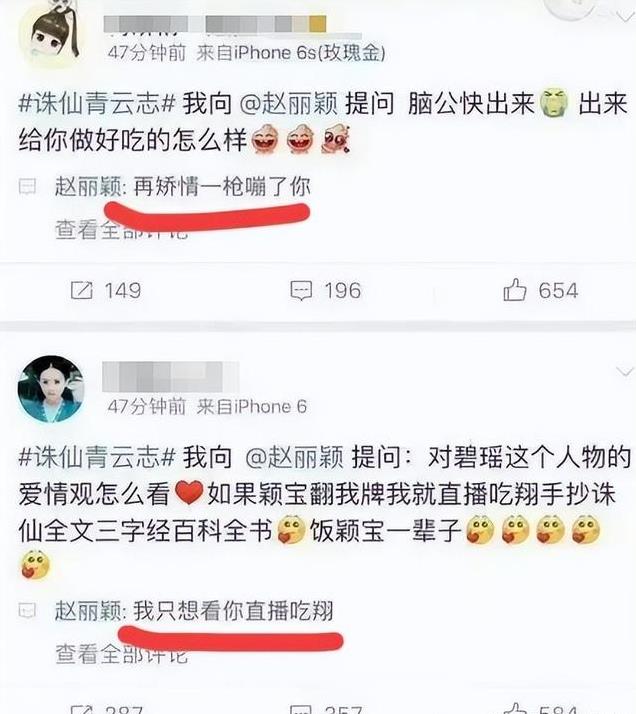Open the cartoon girl avatar profile
This screenshot has height=714, width=636.
(x=51, y=36)
